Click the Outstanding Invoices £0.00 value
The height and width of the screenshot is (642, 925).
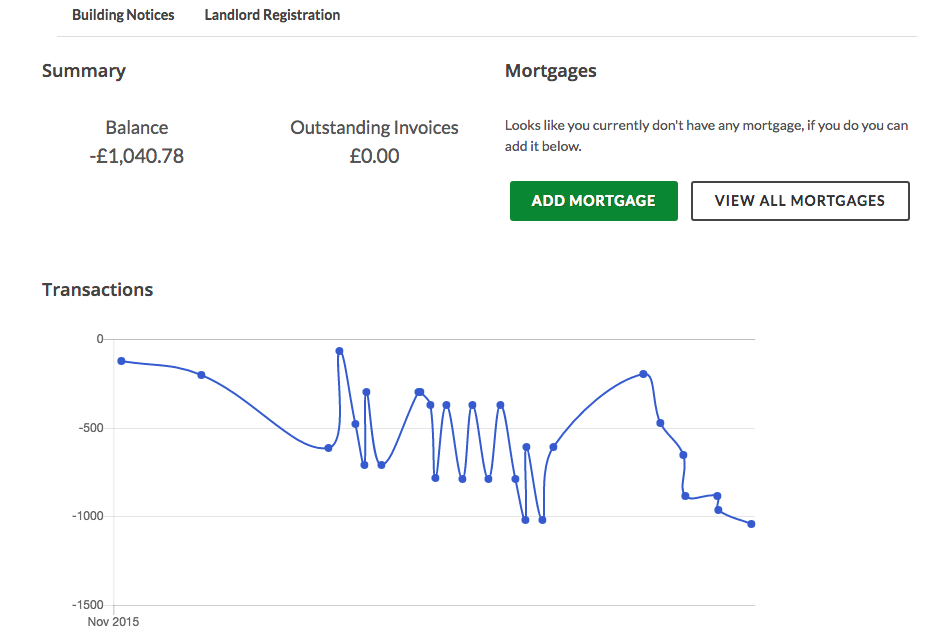[374, 156]
